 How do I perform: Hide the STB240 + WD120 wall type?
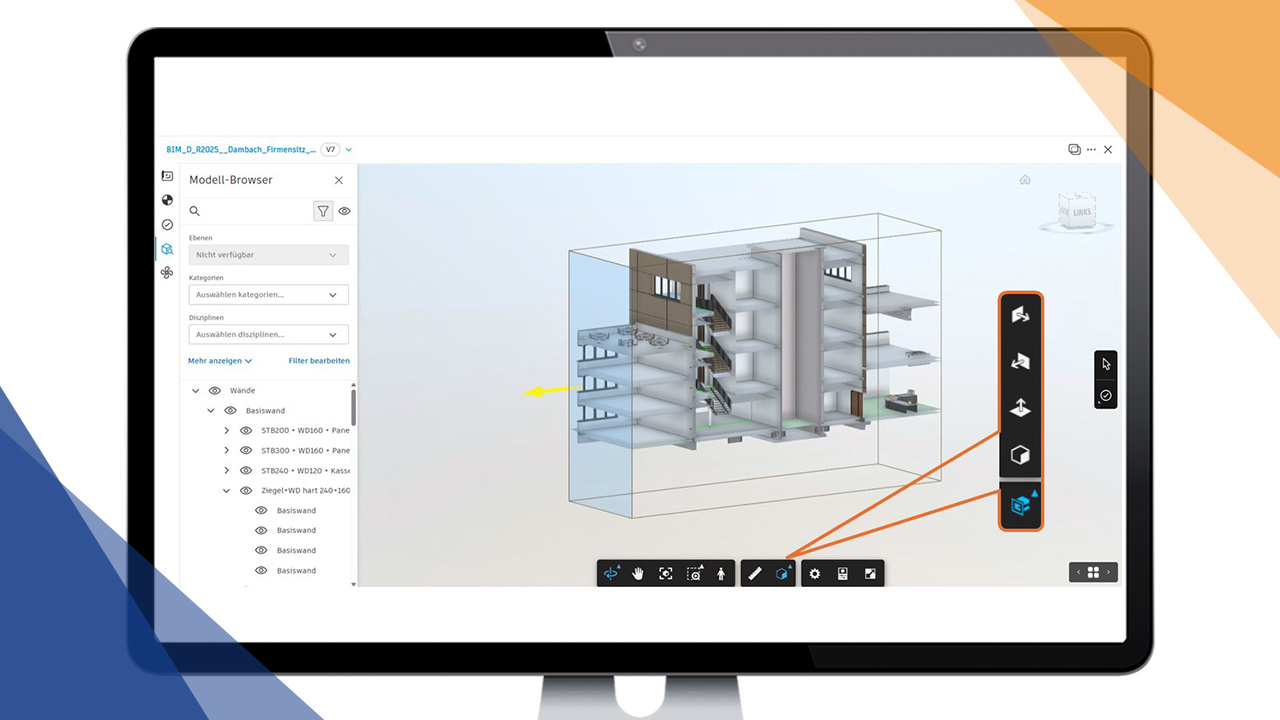[x=246, y=471]
